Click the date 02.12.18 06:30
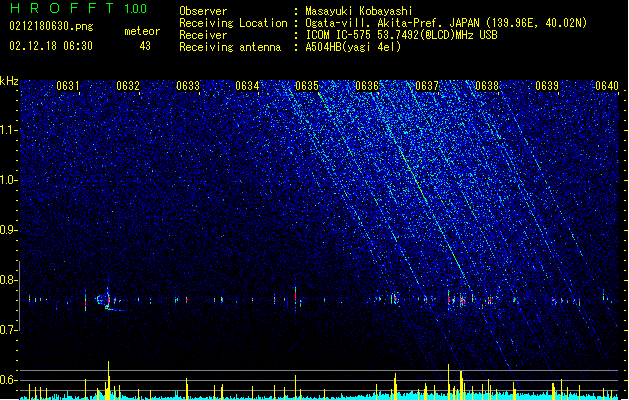629x400 pixels. point(51,46)
